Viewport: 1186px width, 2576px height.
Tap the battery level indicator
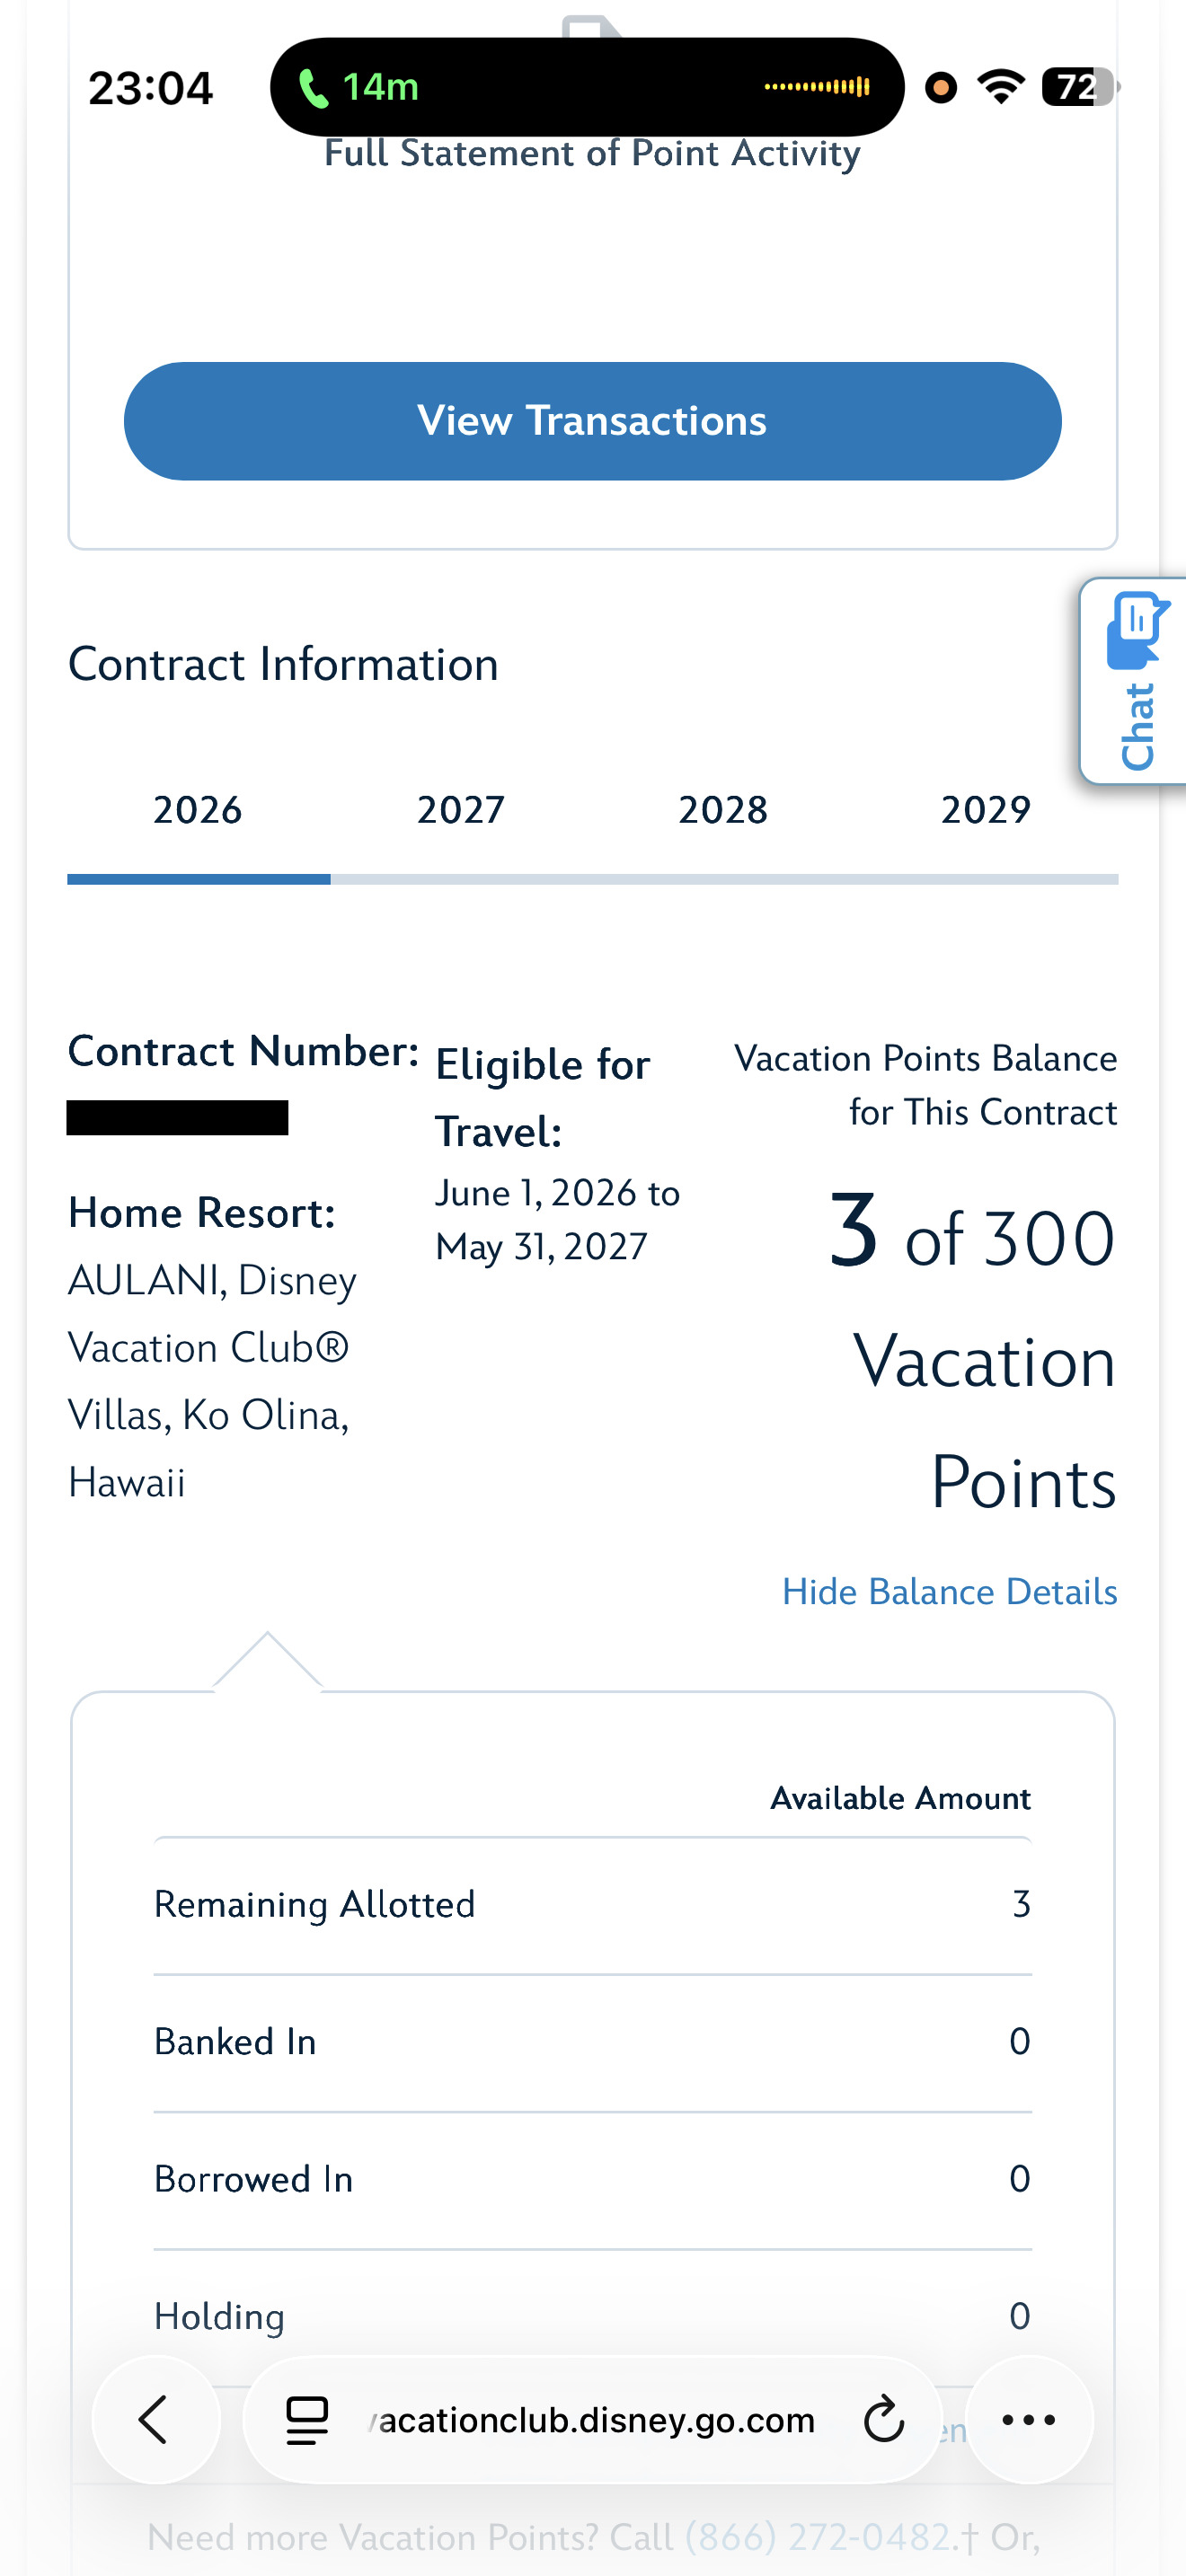point(1081,87)
